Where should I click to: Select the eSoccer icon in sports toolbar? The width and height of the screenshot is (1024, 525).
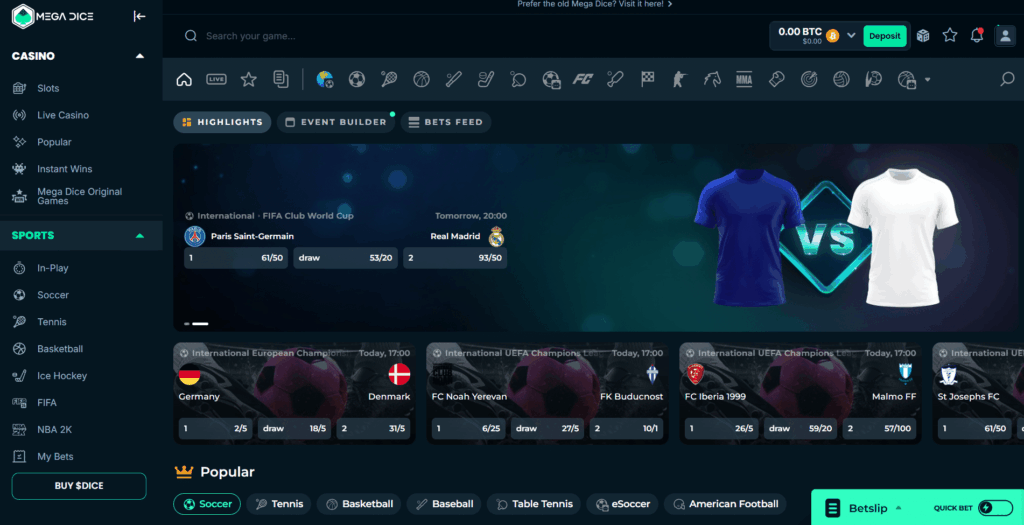551,80
